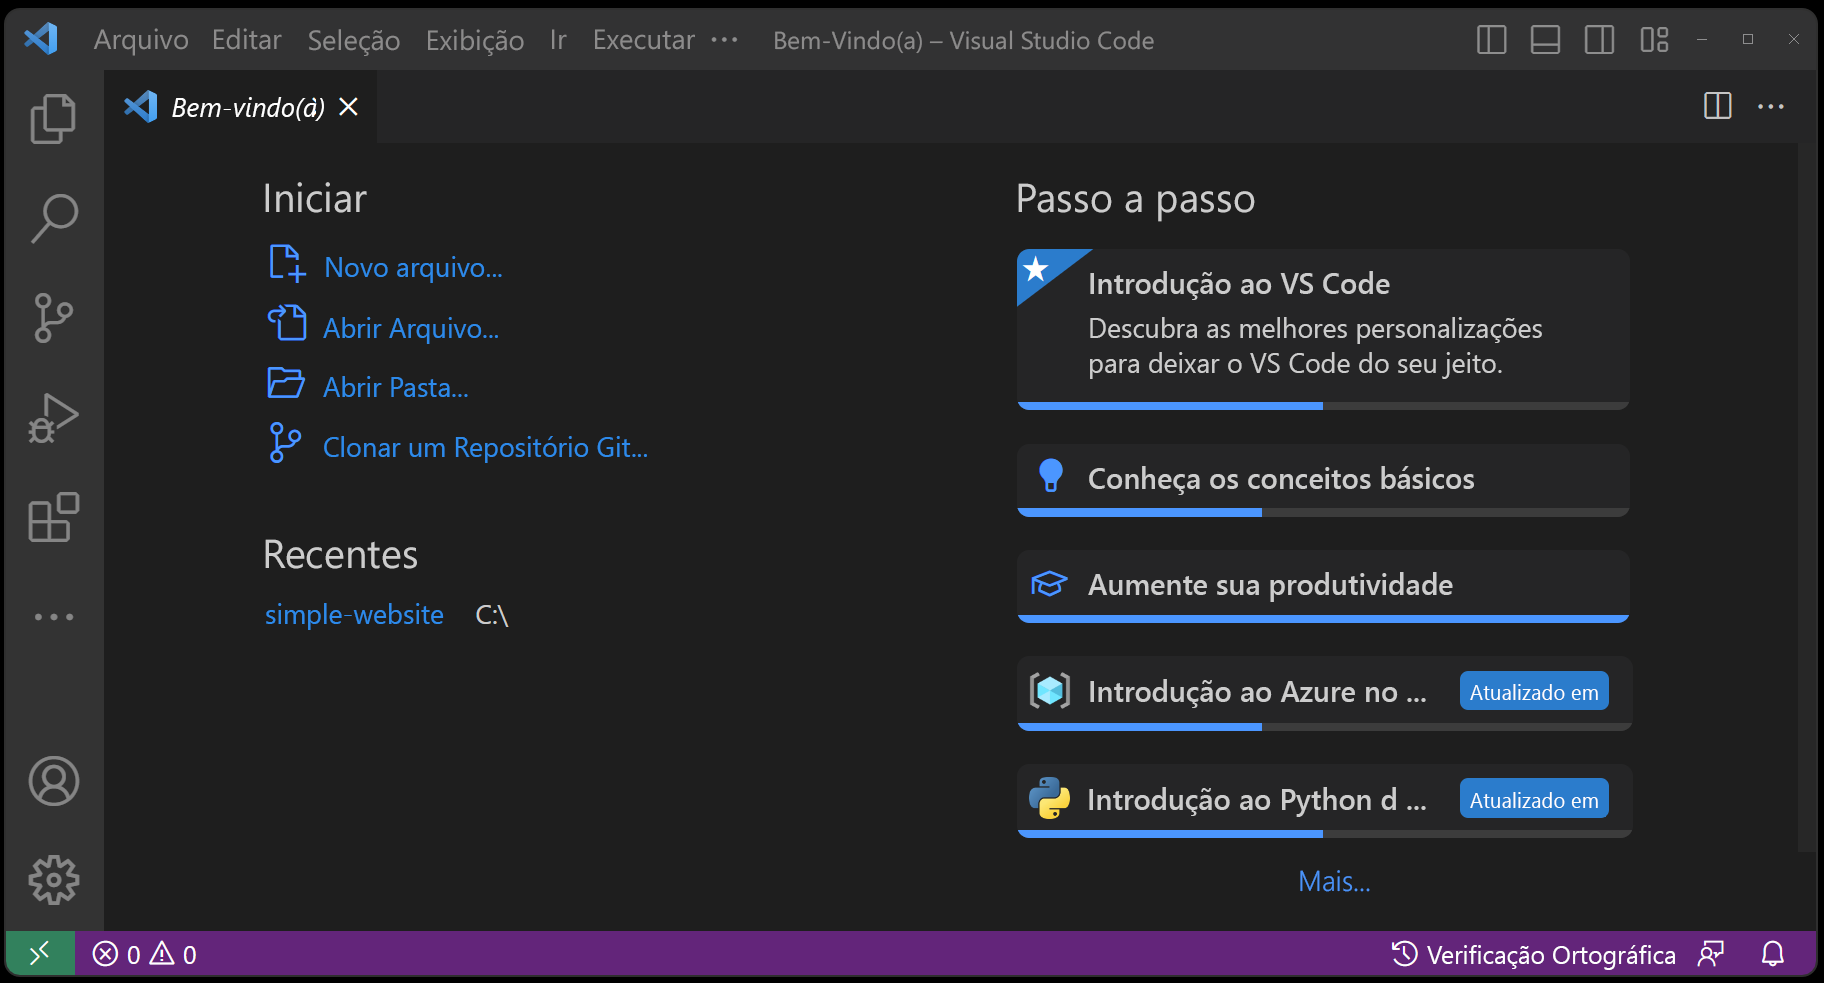Open Conheça os conceitos básicos walkthrough
Image resolution: width=1824 pixels, height=983 pixels.
coord(1323,480)
